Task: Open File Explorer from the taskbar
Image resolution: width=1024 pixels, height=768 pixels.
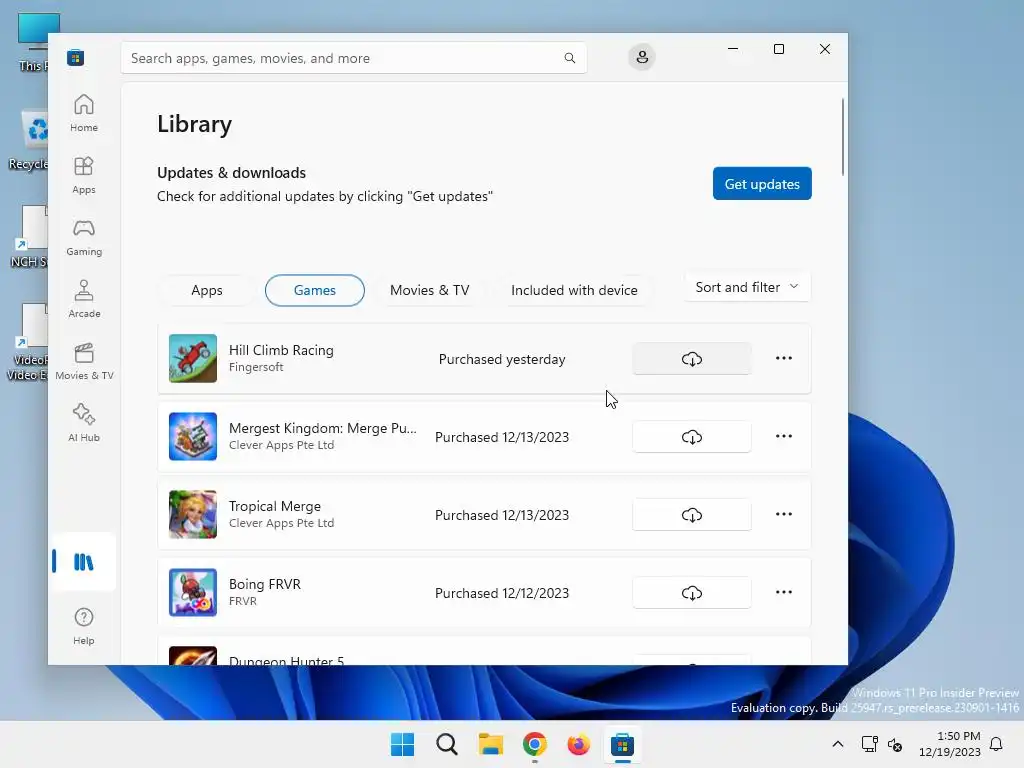Action: click(490, 744)
